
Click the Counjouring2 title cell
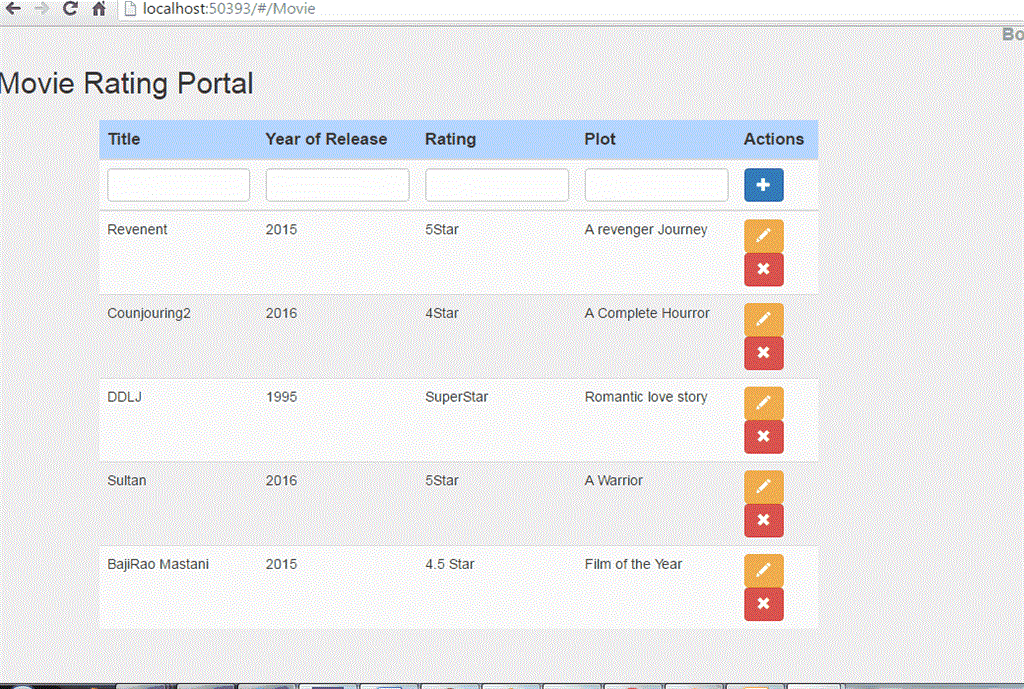149,313
